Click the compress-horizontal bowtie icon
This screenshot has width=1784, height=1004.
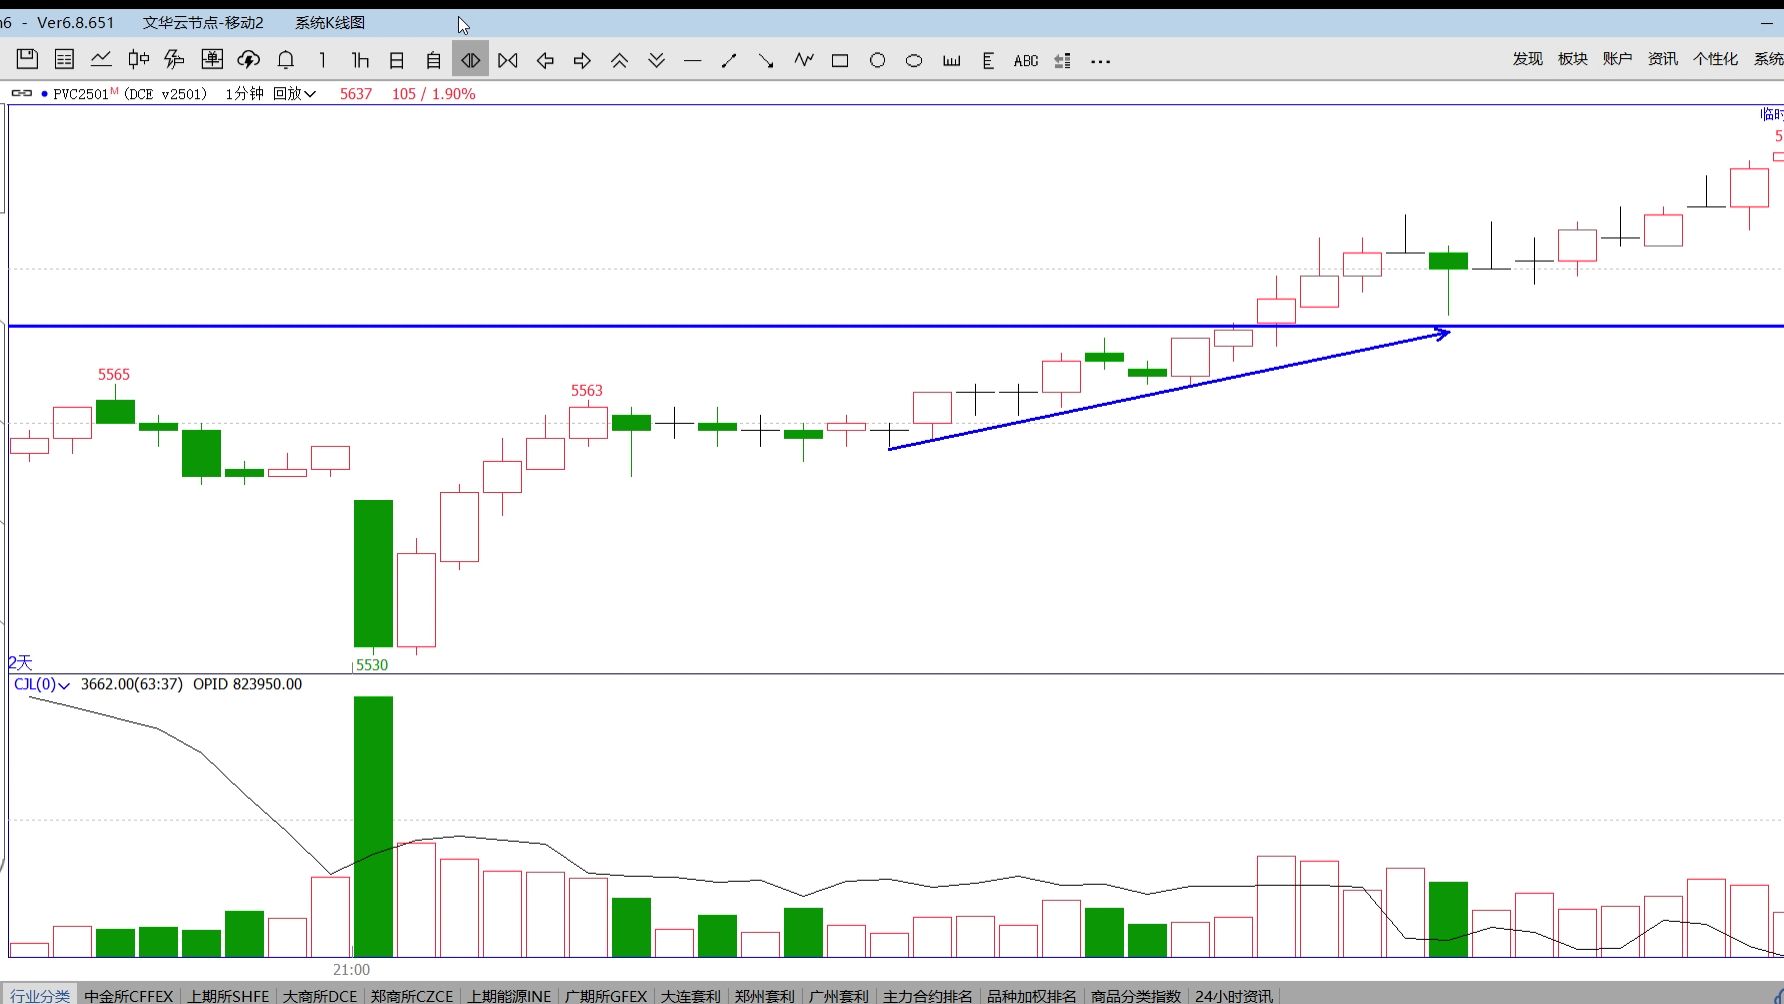click(x=508, y=60)
